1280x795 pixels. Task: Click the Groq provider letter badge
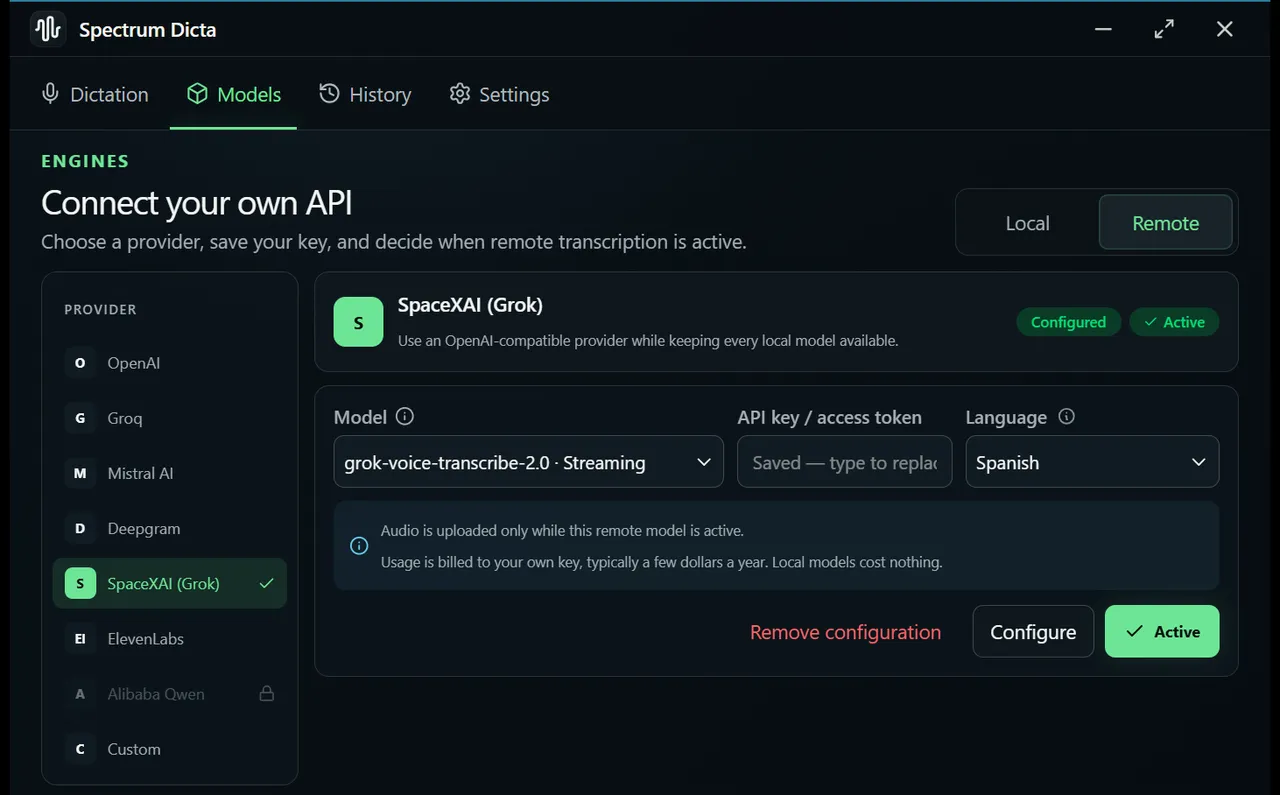tap(80, 418)
